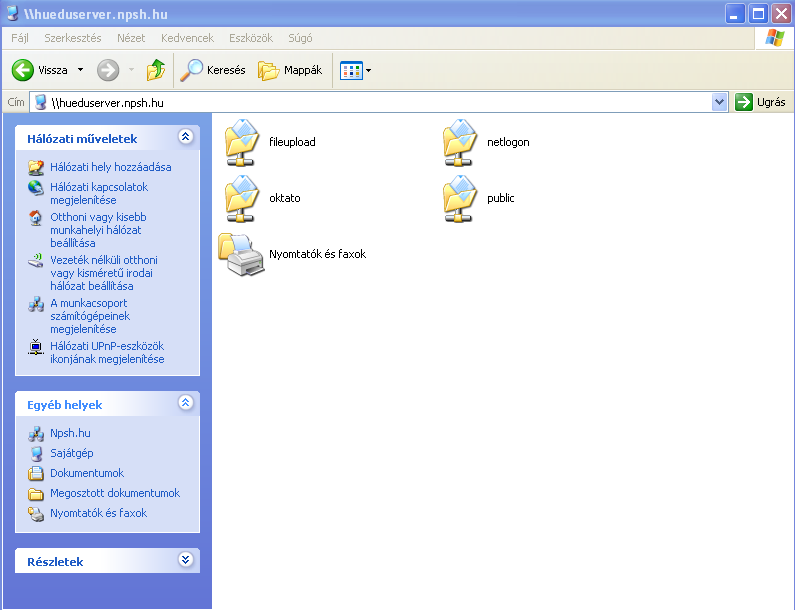This screenshot has height=610, width=795.
Task: Expand the address bar dropdown
Action: [x=719, y=102]
